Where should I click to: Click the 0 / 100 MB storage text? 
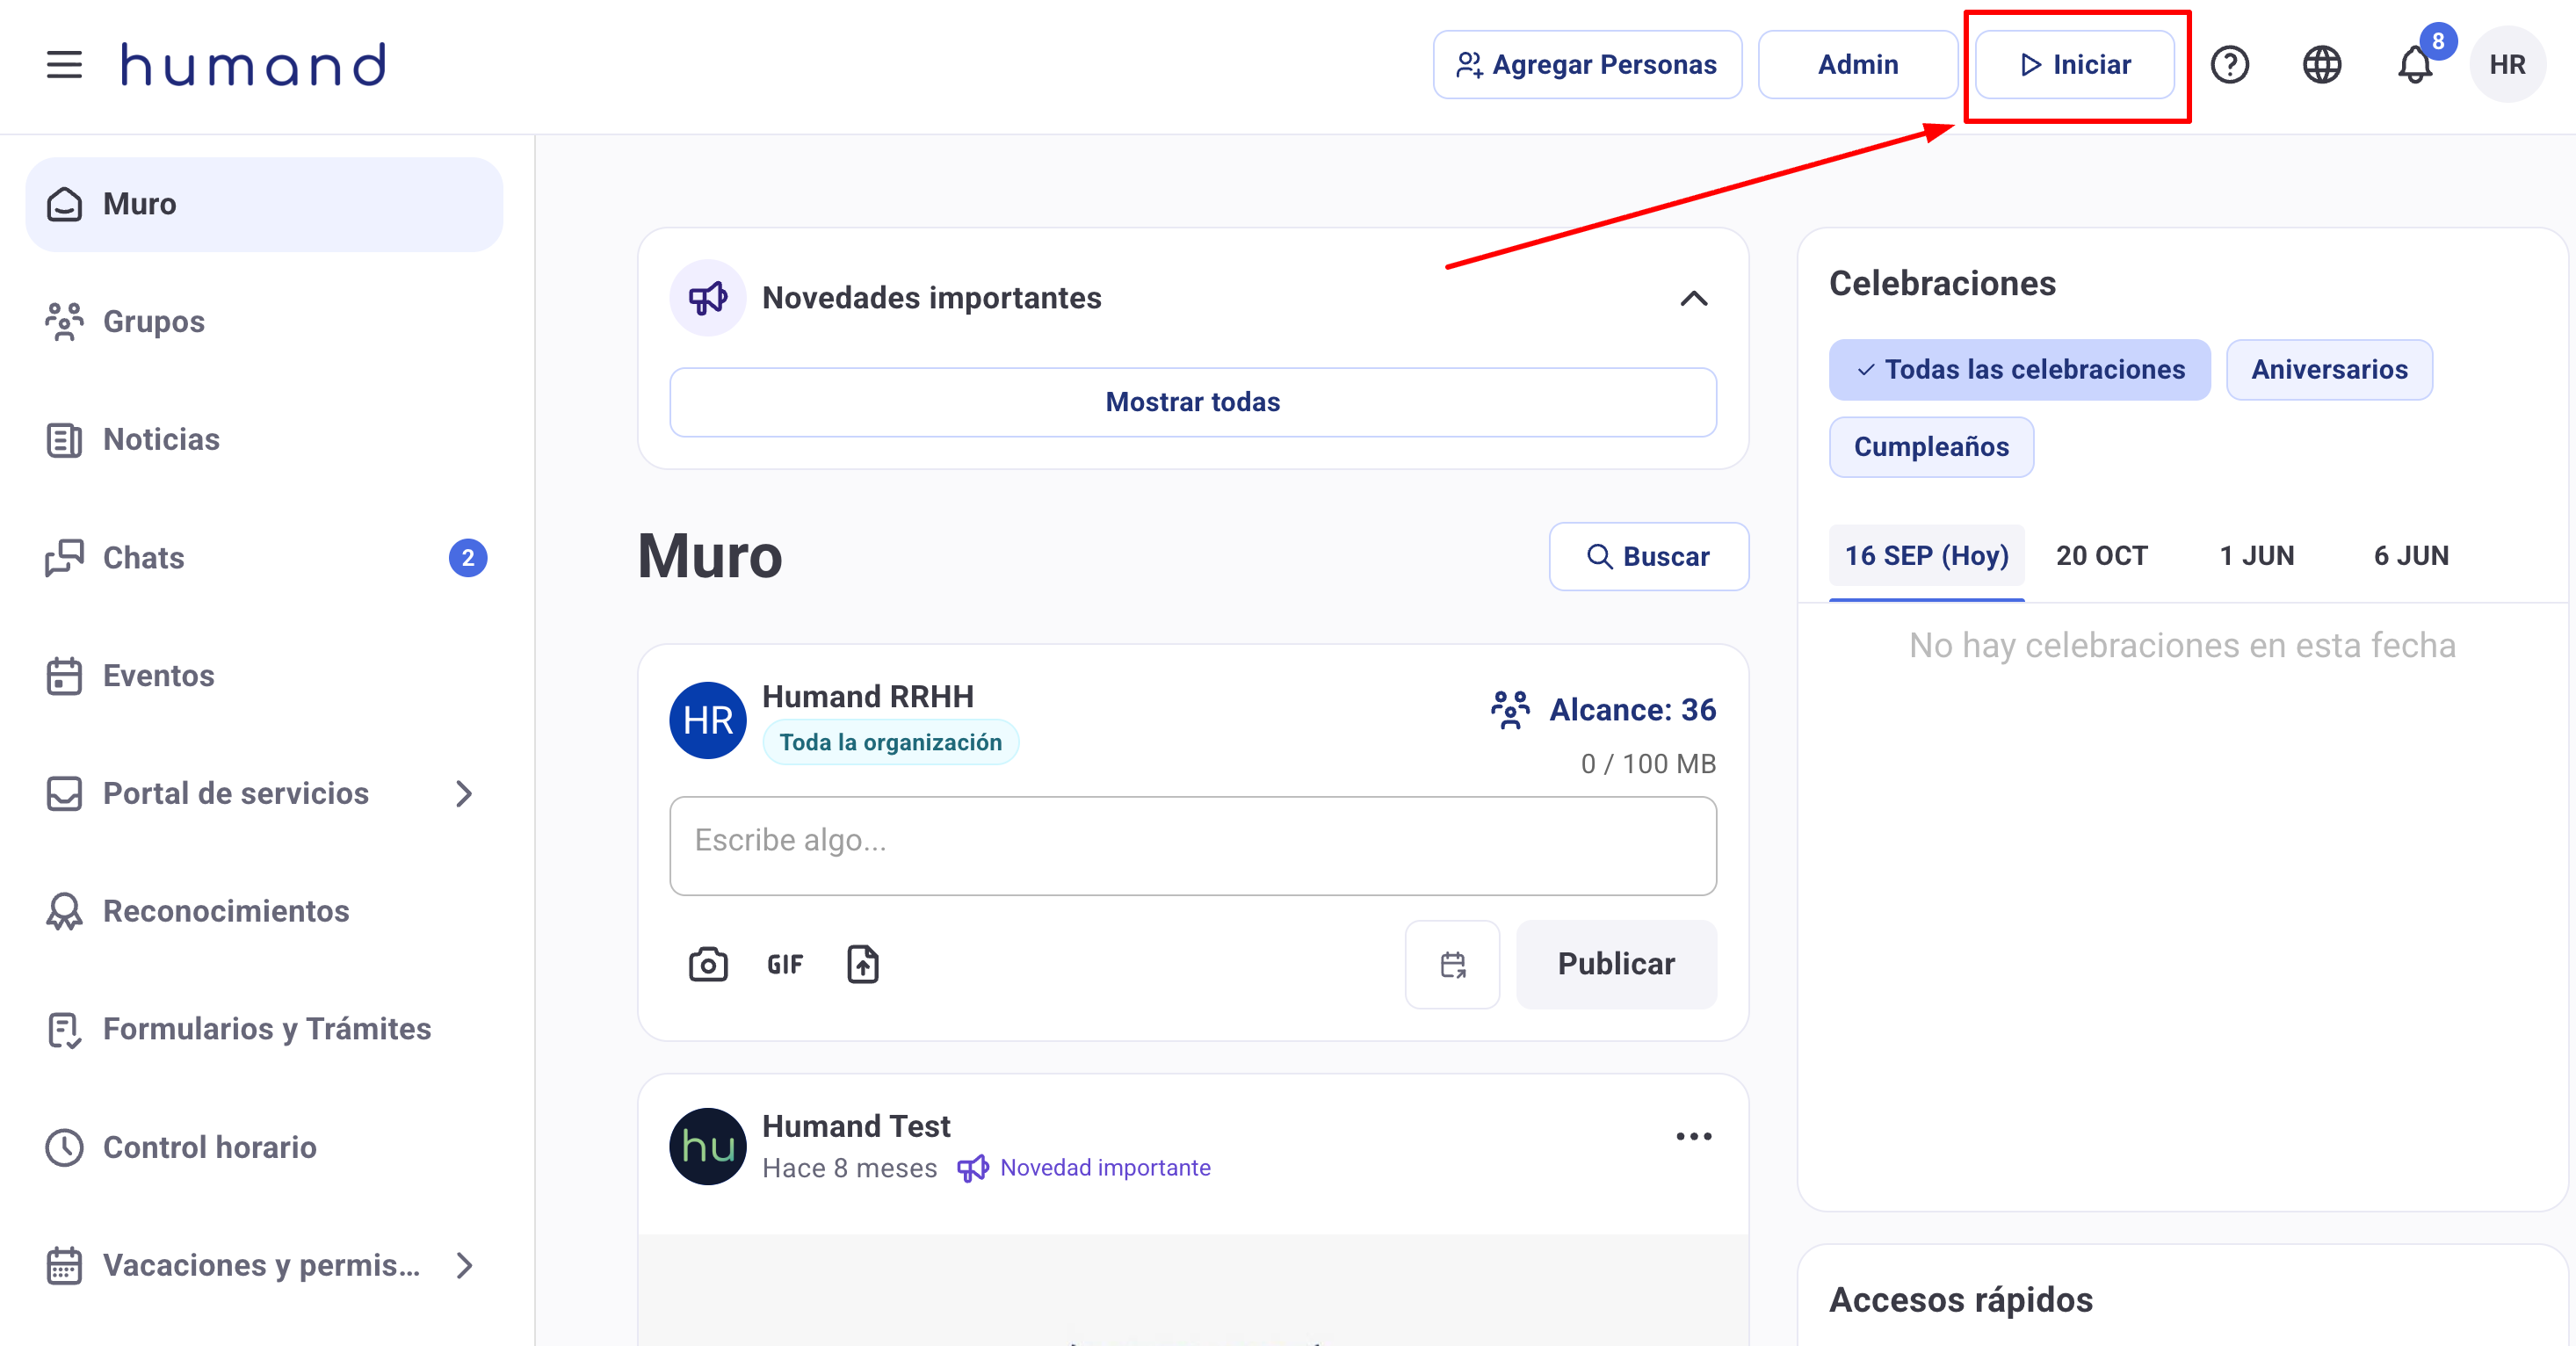click(1648, 764)
